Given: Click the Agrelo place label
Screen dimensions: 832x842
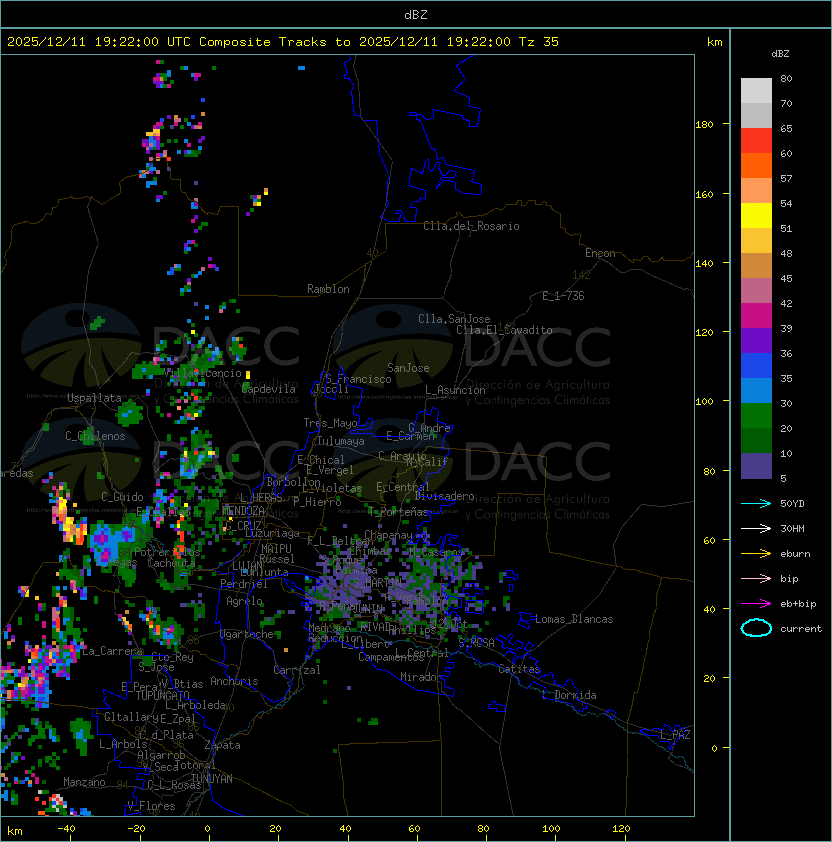Looking at the screenshot, I should tap(244, 601).
